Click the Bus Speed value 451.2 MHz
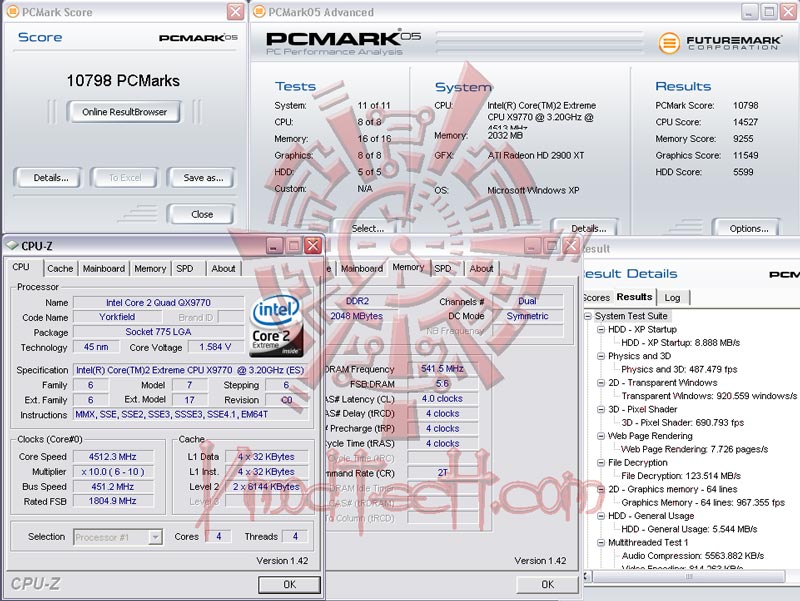This screenshot has height=601, width=800. click(113, 486)
